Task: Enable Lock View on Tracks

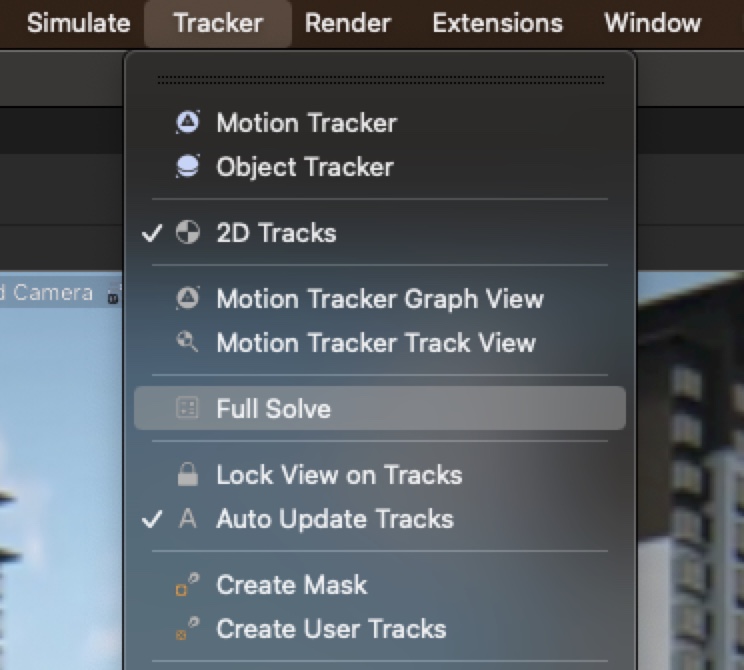Action: 338,475
